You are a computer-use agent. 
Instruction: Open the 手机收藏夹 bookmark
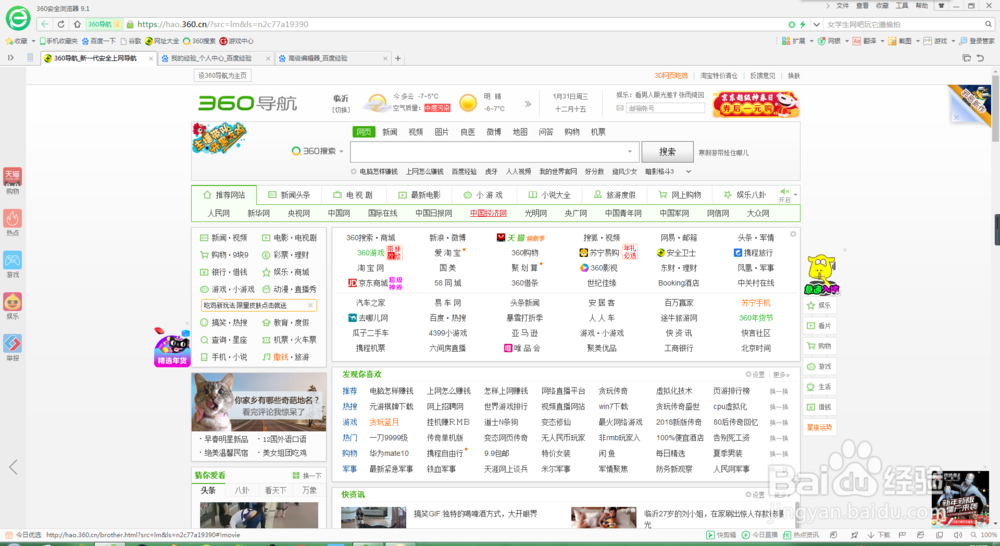[x=59, y=41]
